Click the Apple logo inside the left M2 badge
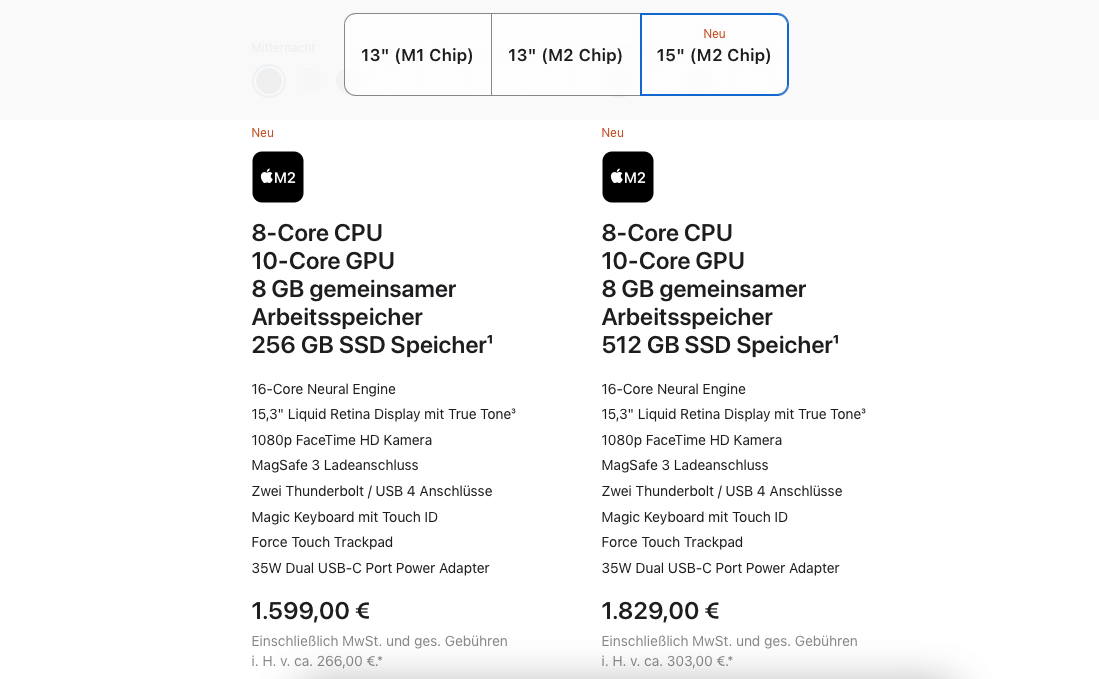This screenshot has width=1099, height=679. [266, 176]
